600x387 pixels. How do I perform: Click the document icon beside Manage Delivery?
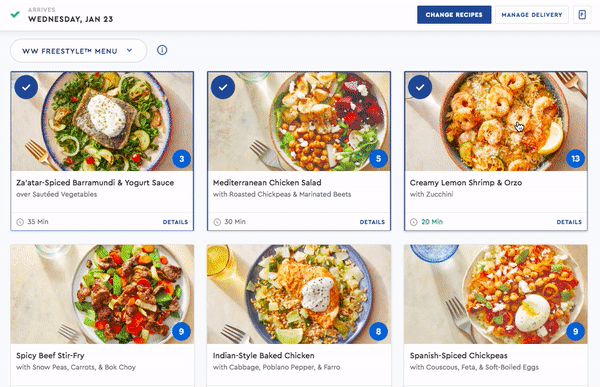582,15
